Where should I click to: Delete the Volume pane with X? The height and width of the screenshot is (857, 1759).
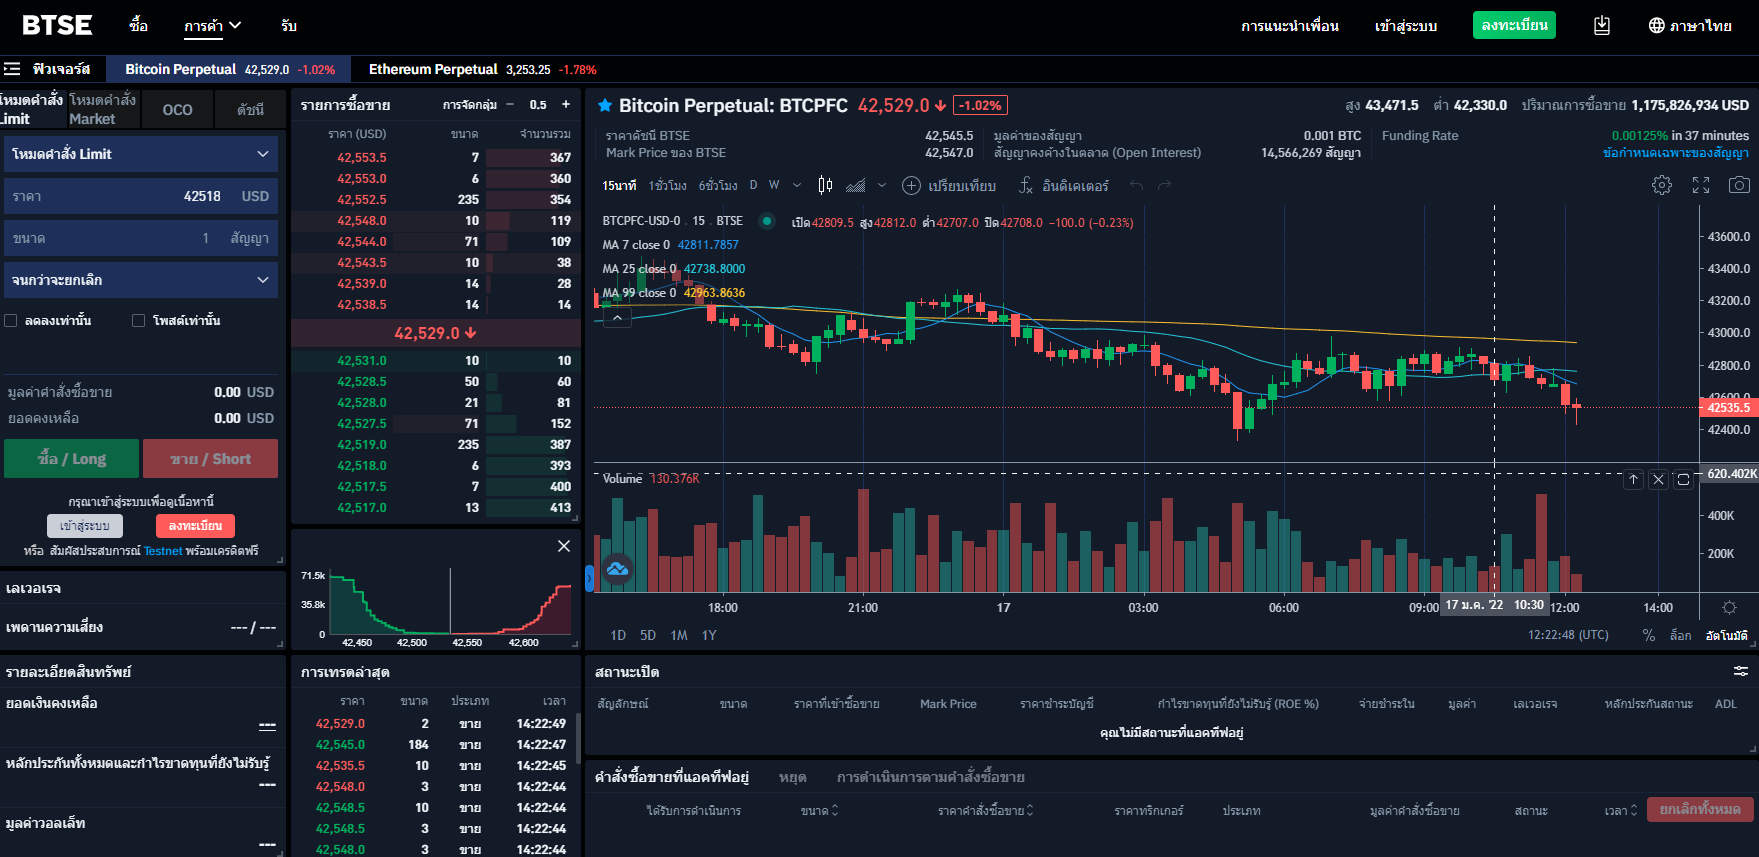tap(1658, 479)
